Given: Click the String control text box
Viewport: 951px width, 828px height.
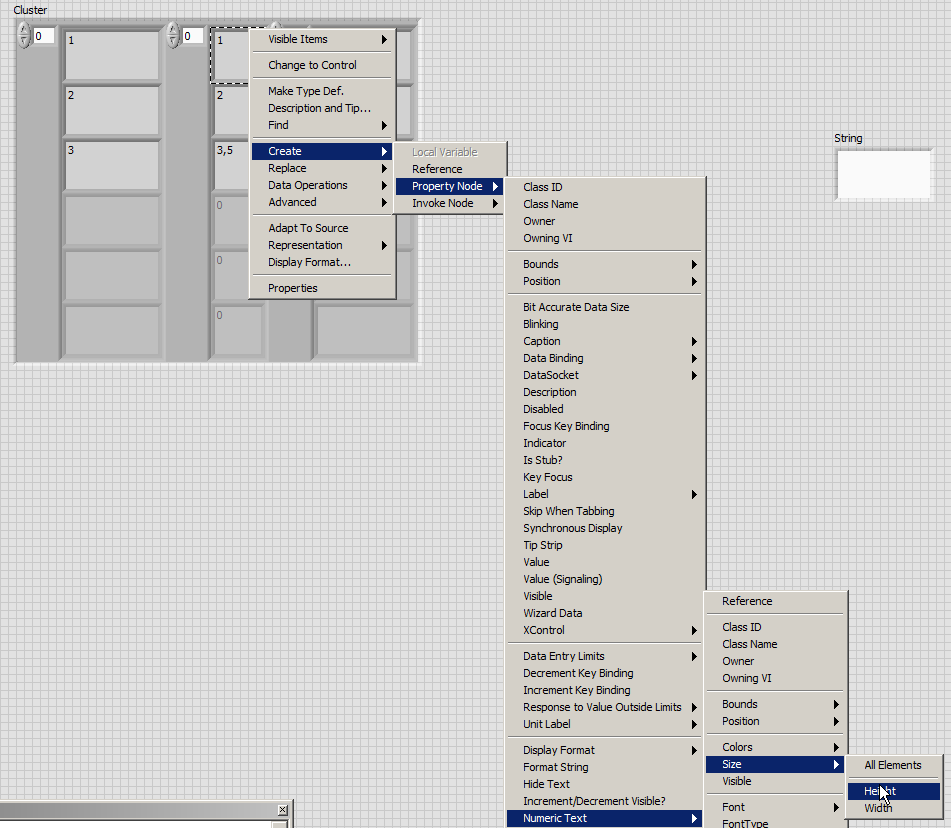Looking at the screenshot, I should [883, 174].
